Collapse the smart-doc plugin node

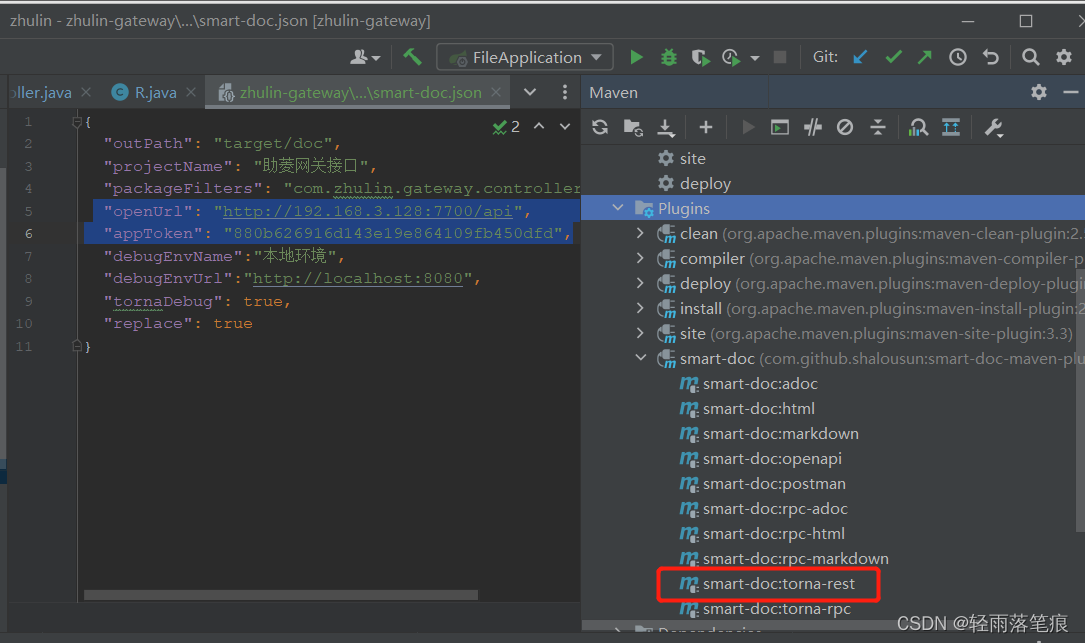(x=641, y=358)
